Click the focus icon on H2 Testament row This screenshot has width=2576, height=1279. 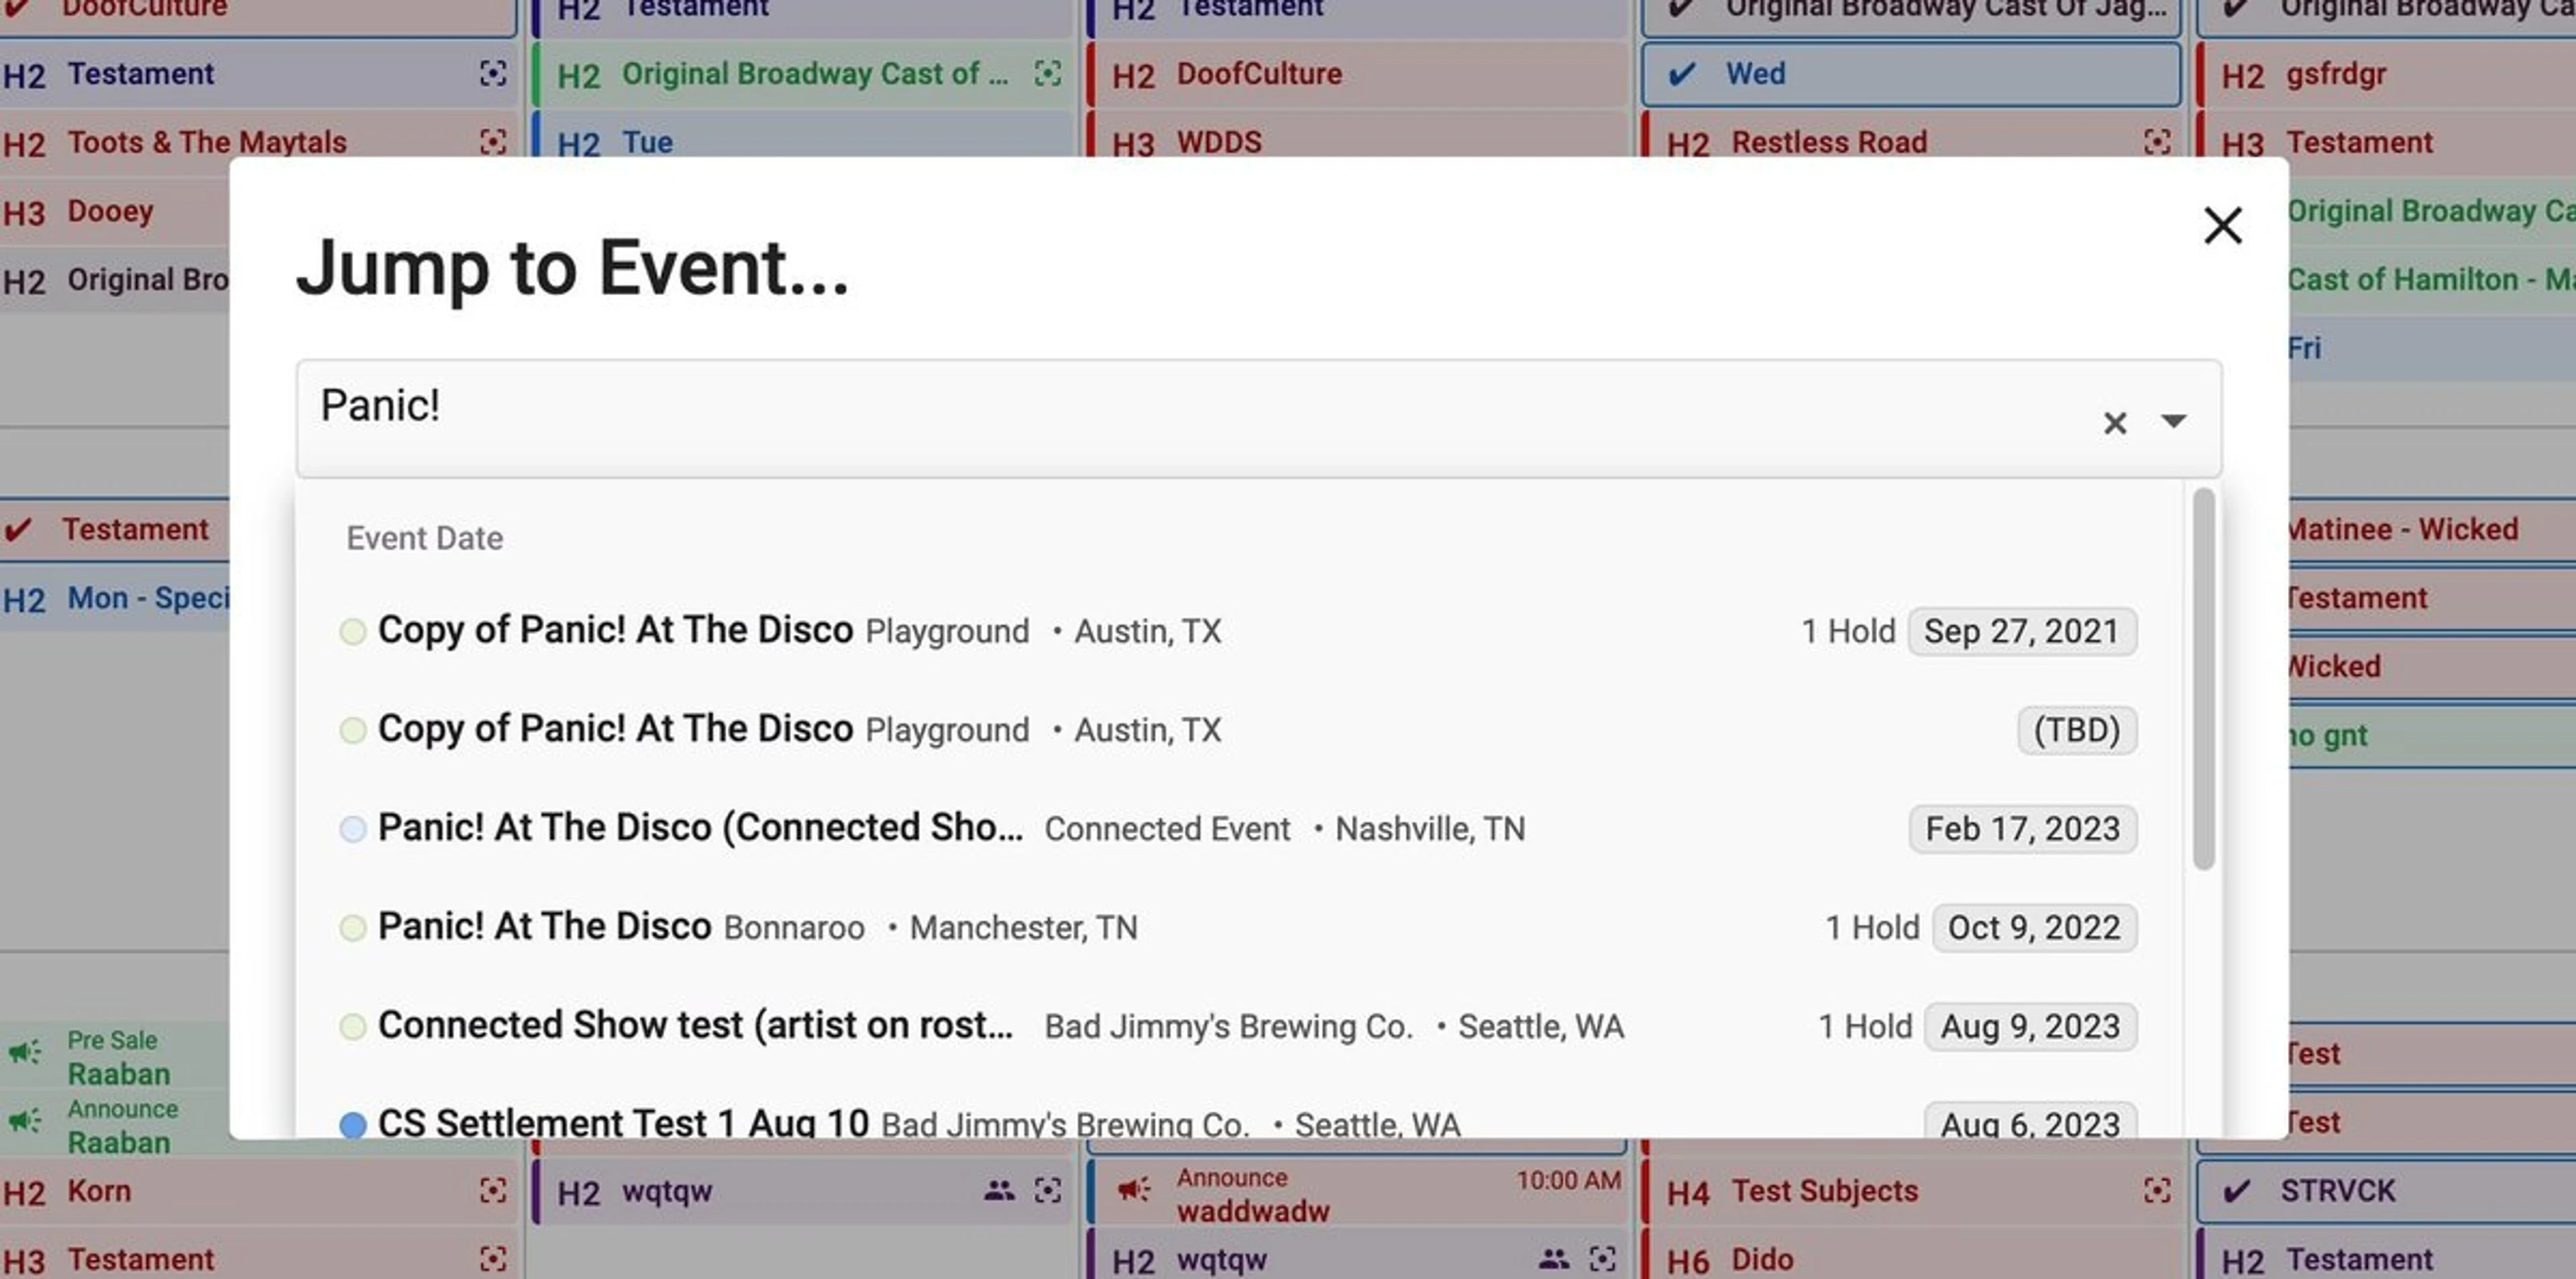(493, 73)
